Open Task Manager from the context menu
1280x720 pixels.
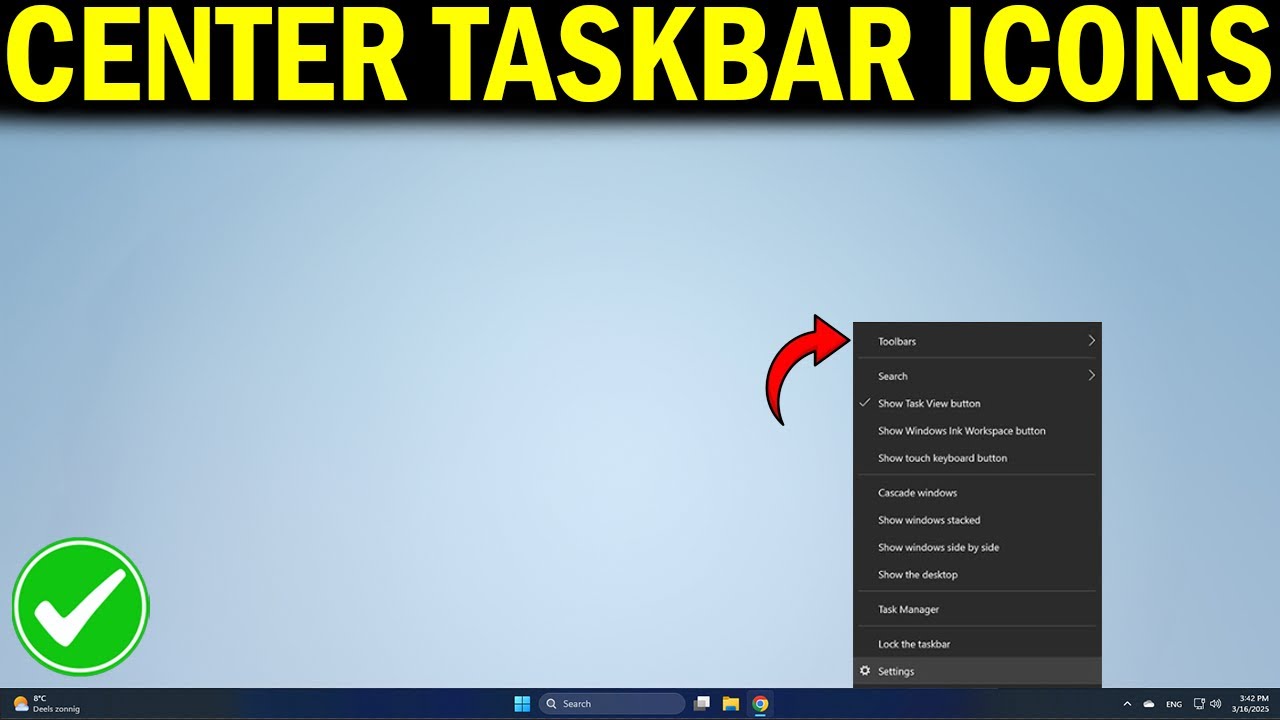(977, 609)
